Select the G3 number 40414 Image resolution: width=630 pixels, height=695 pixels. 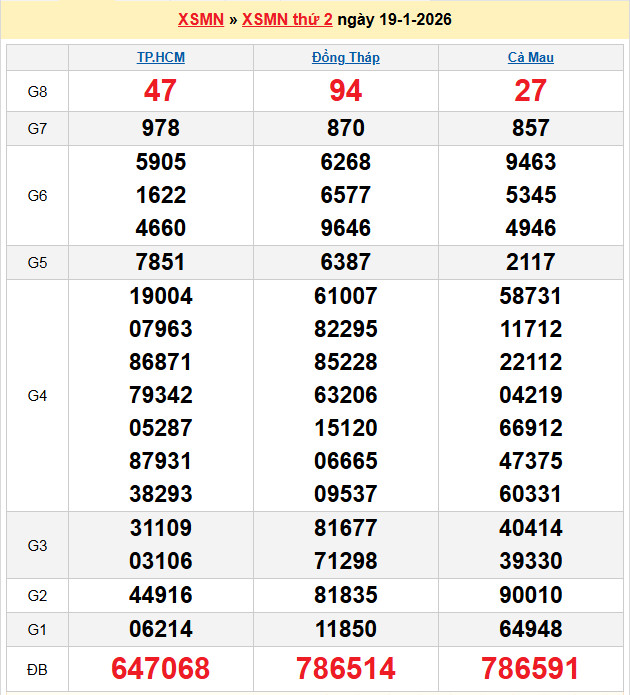coord(530,528)
